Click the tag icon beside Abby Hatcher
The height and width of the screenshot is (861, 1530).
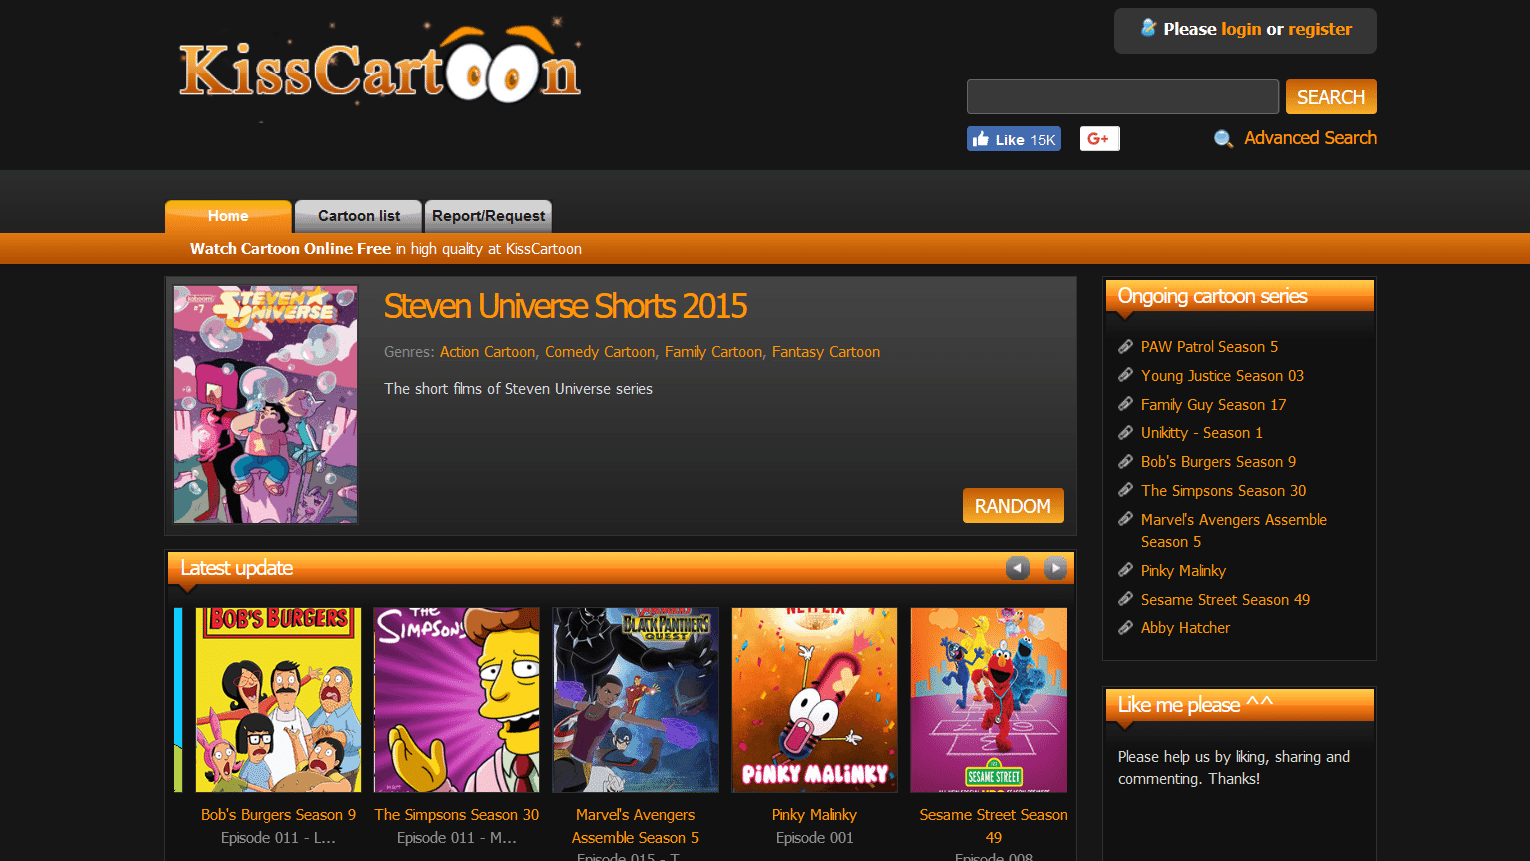point(1125,627)
